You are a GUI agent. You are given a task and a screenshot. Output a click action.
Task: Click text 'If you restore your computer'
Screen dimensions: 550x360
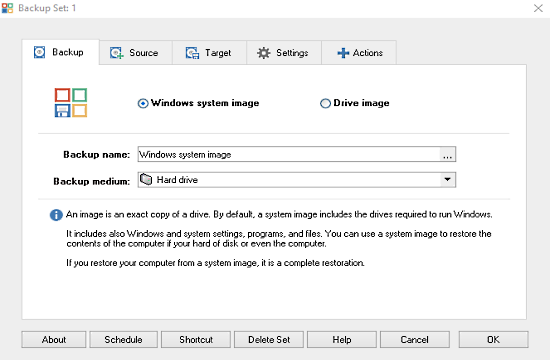click(x=121, y=263)
